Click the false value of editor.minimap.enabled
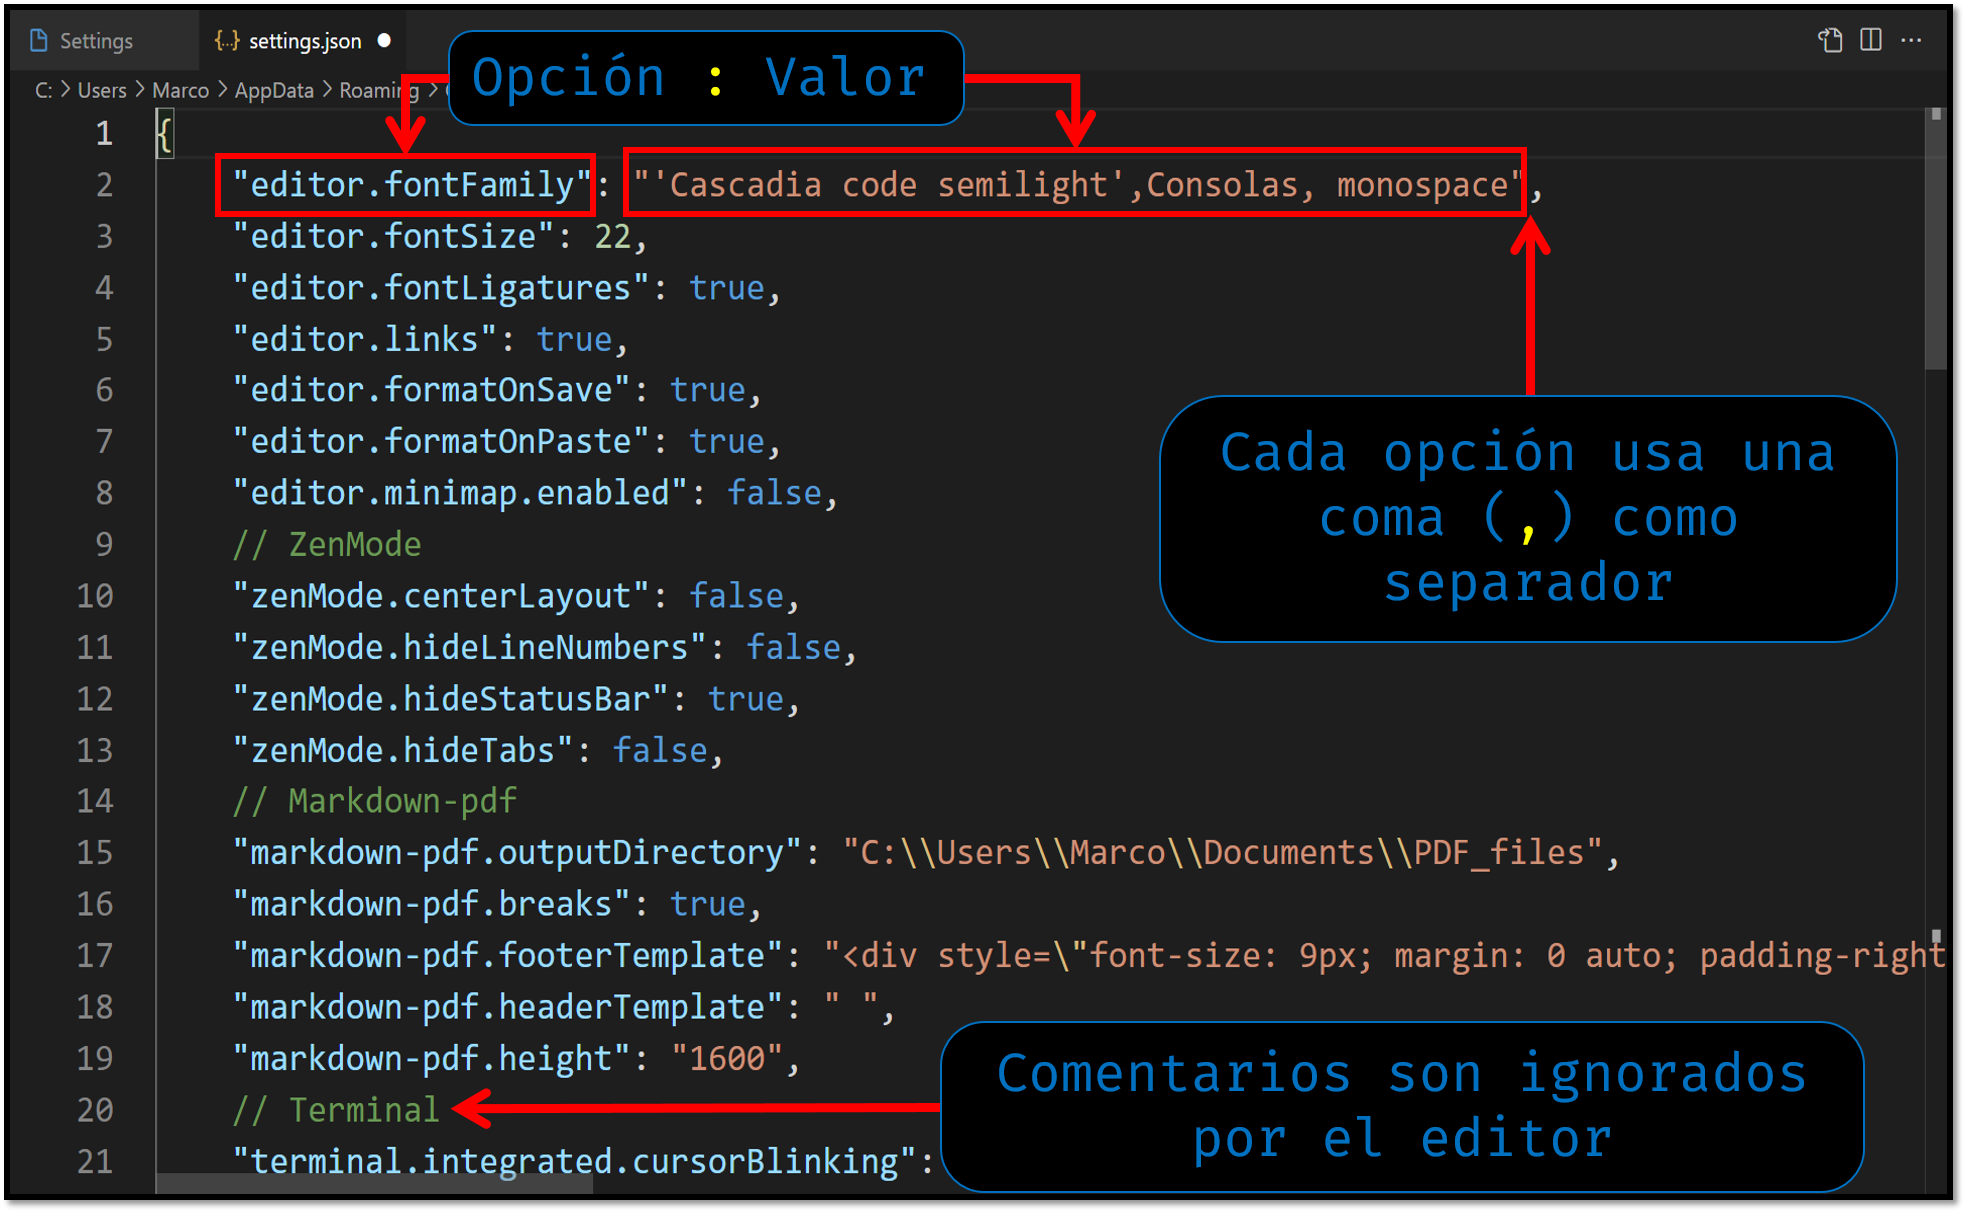The image size is (1966, 1213). click(x=774, y=493)
